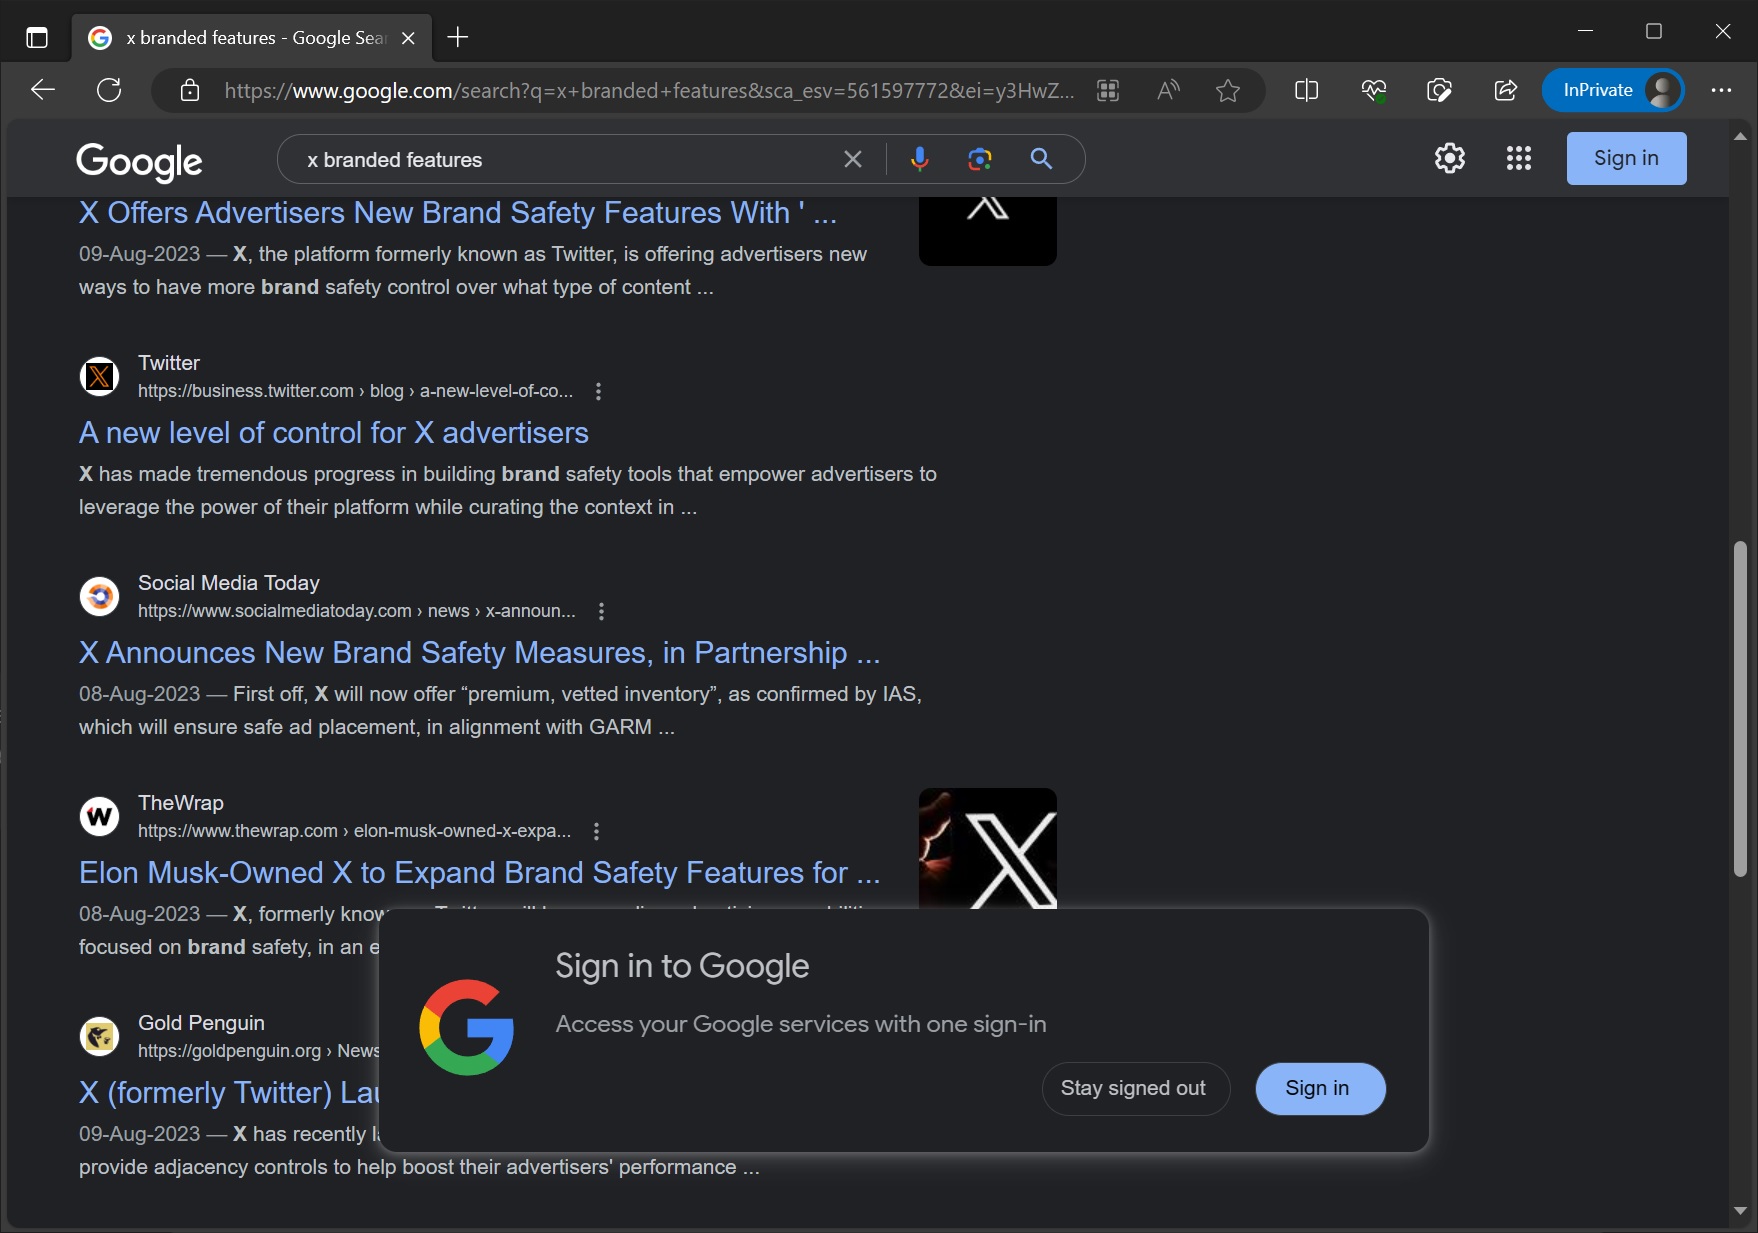The image size is (1758, 1233).
Task: Open more options for Twitter result
Action: click(598, 391)
